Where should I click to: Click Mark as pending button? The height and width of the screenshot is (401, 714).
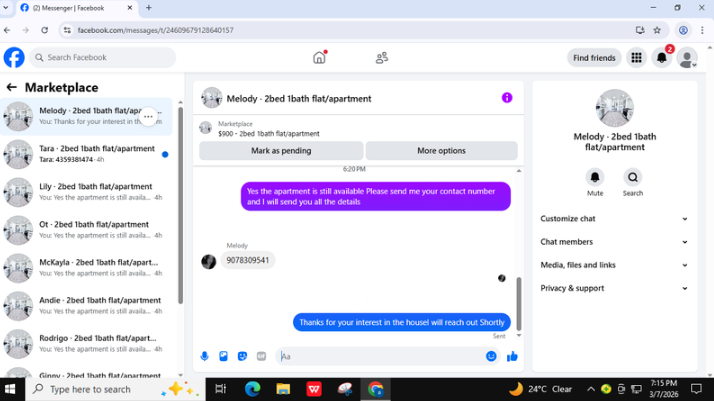coord(281,151)
